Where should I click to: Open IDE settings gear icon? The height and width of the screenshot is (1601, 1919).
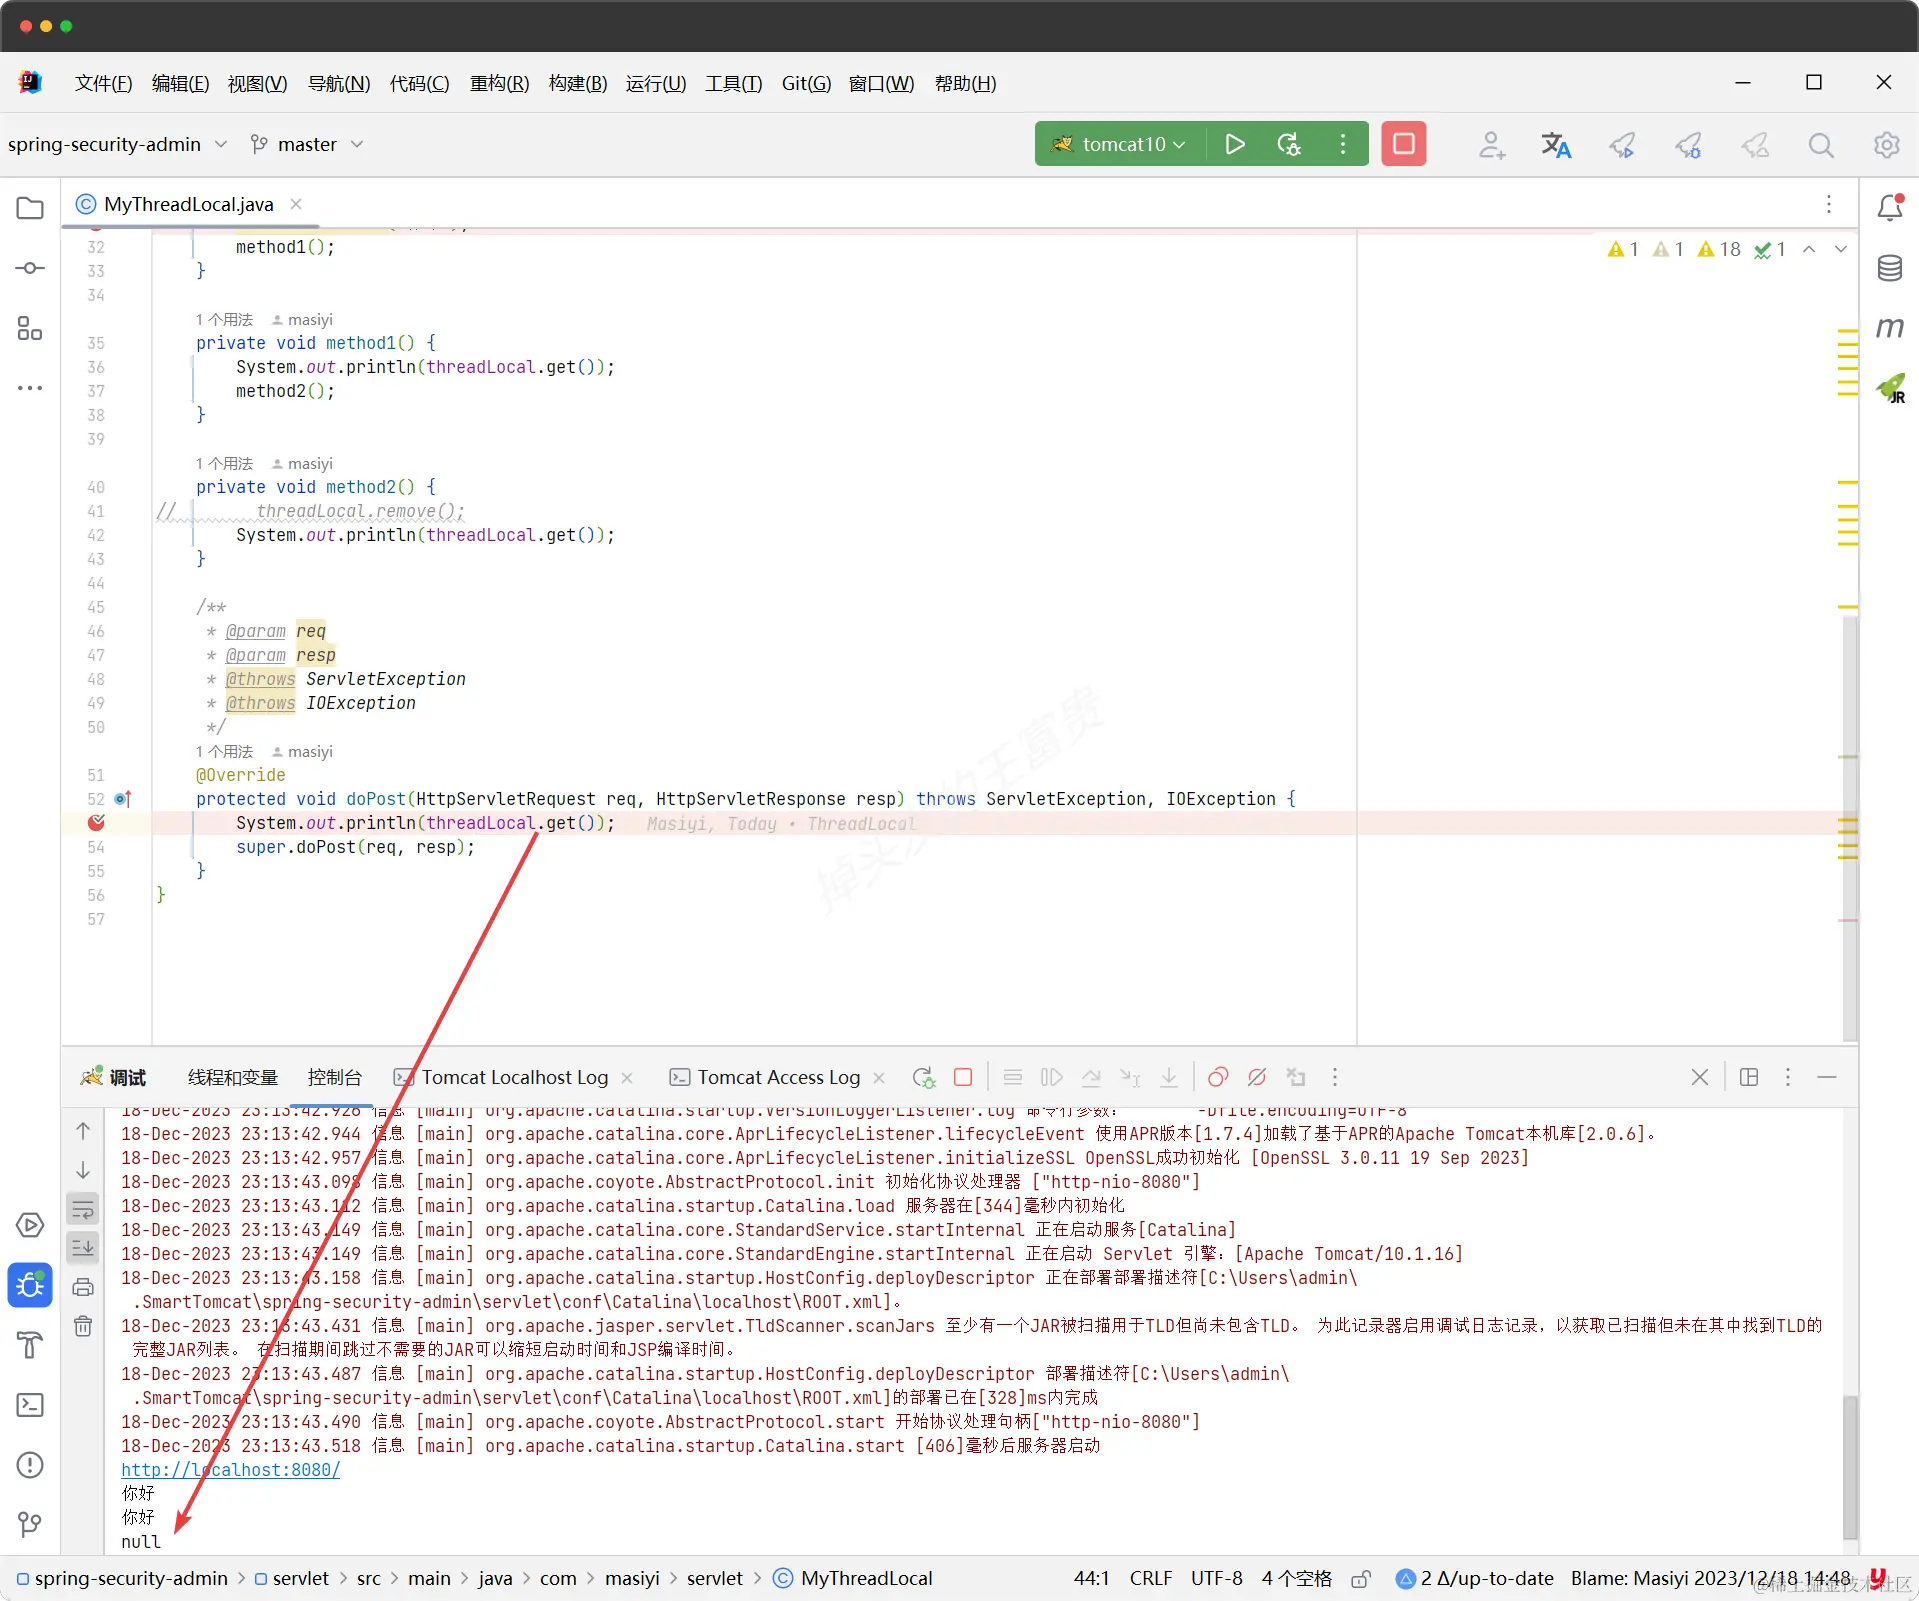tap(1886, 145)
